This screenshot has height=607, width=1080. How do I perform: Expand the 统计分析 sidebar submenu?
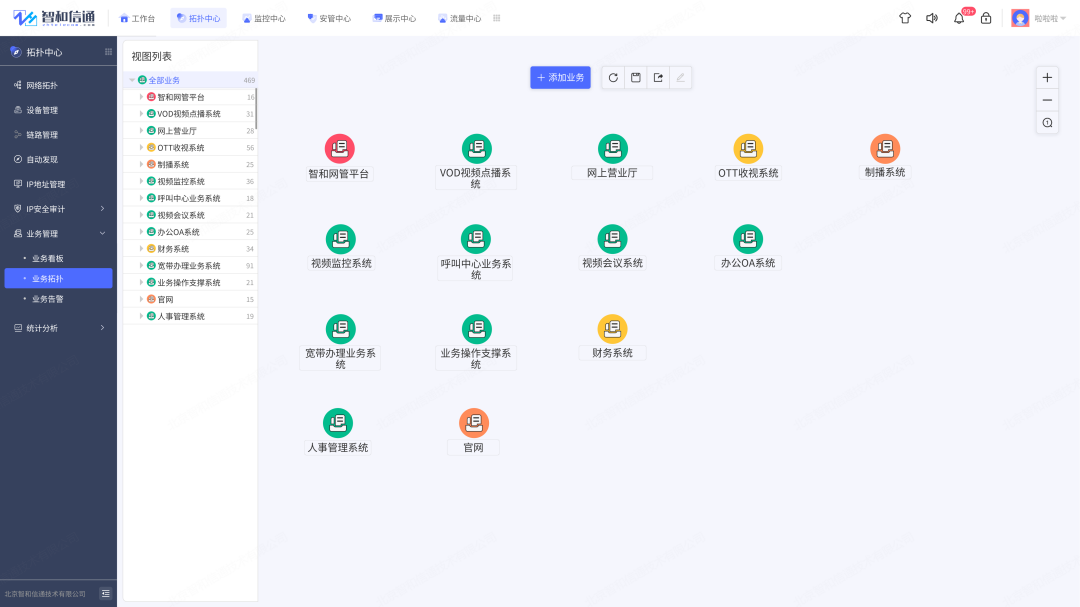(x=103, y=328)
